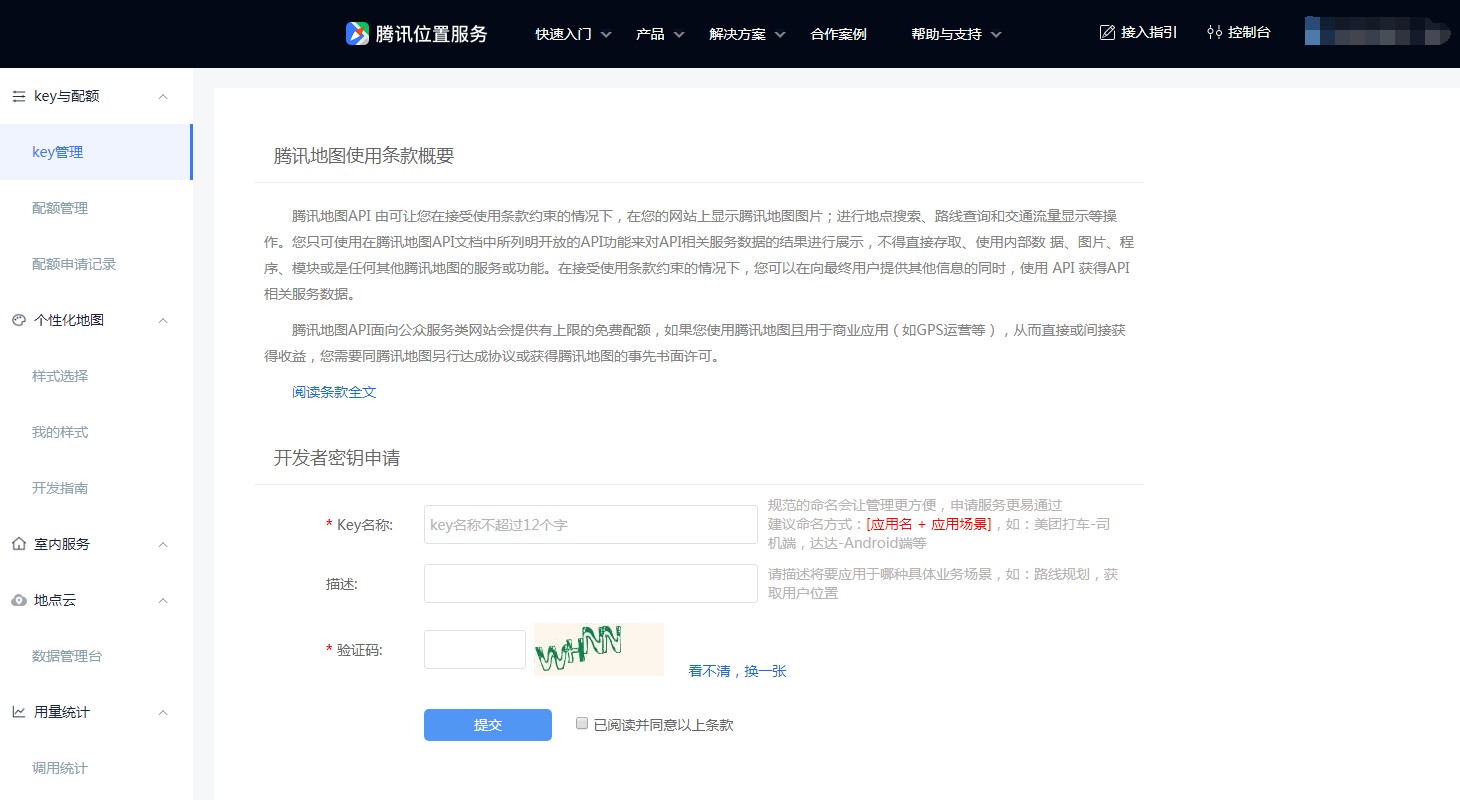This screenshot has width=1460, height=800.
Task: Click the 腾讯地图使用条款概要 heading
Action: pos(364,156)
